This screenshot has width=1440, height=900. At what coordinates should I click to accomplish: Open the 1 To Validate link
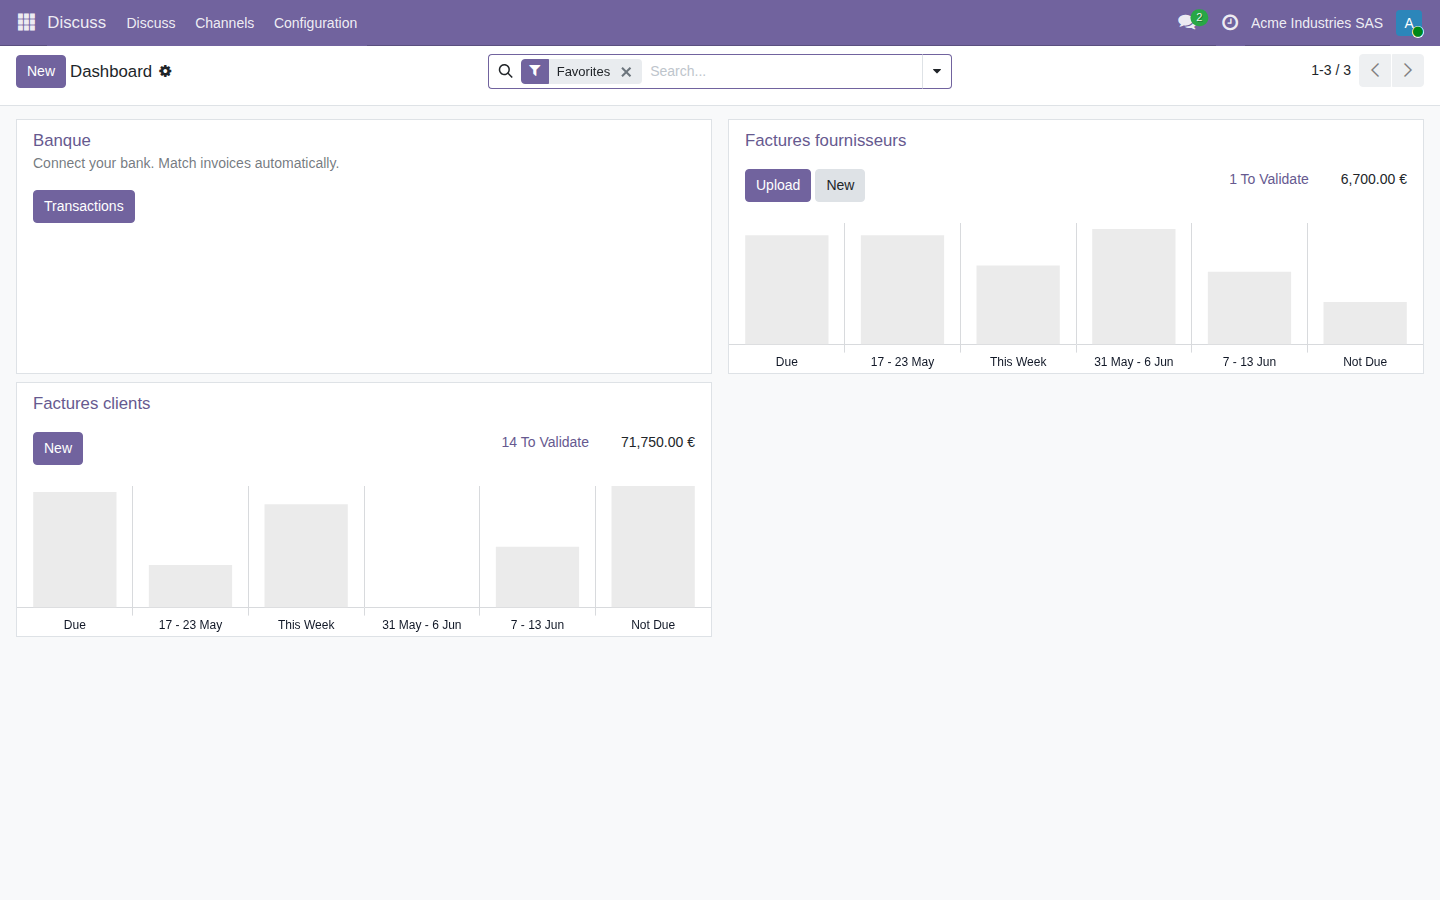(x=1269, y=179)
